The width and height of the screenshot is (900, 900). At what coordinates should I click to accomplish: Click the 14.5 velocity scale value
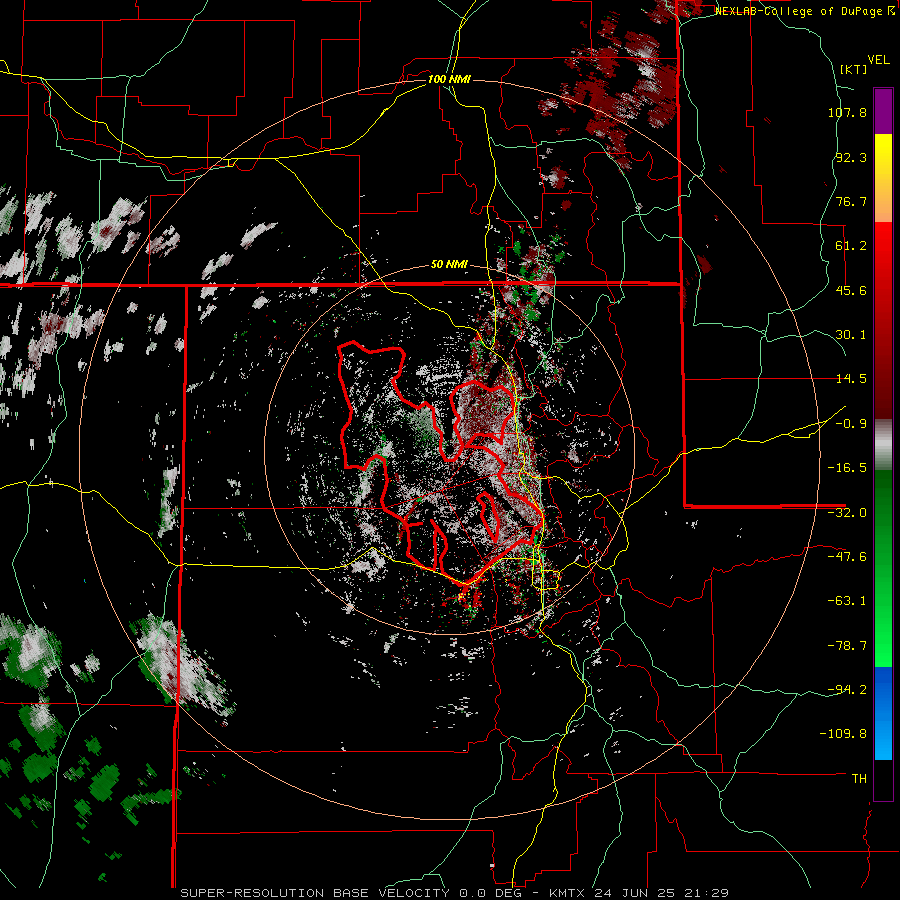tap(851, 379)
